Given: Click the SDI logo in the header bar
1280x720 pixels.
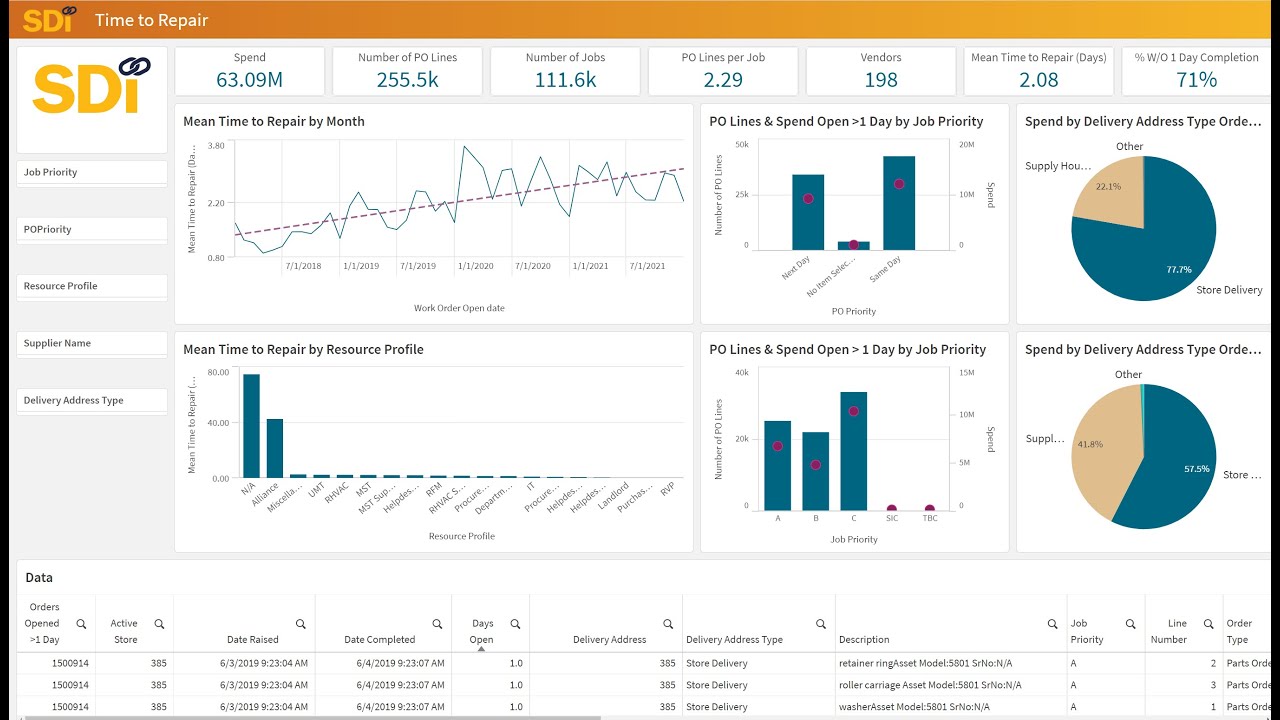Looking at the screenshot, I should (48, 20).
